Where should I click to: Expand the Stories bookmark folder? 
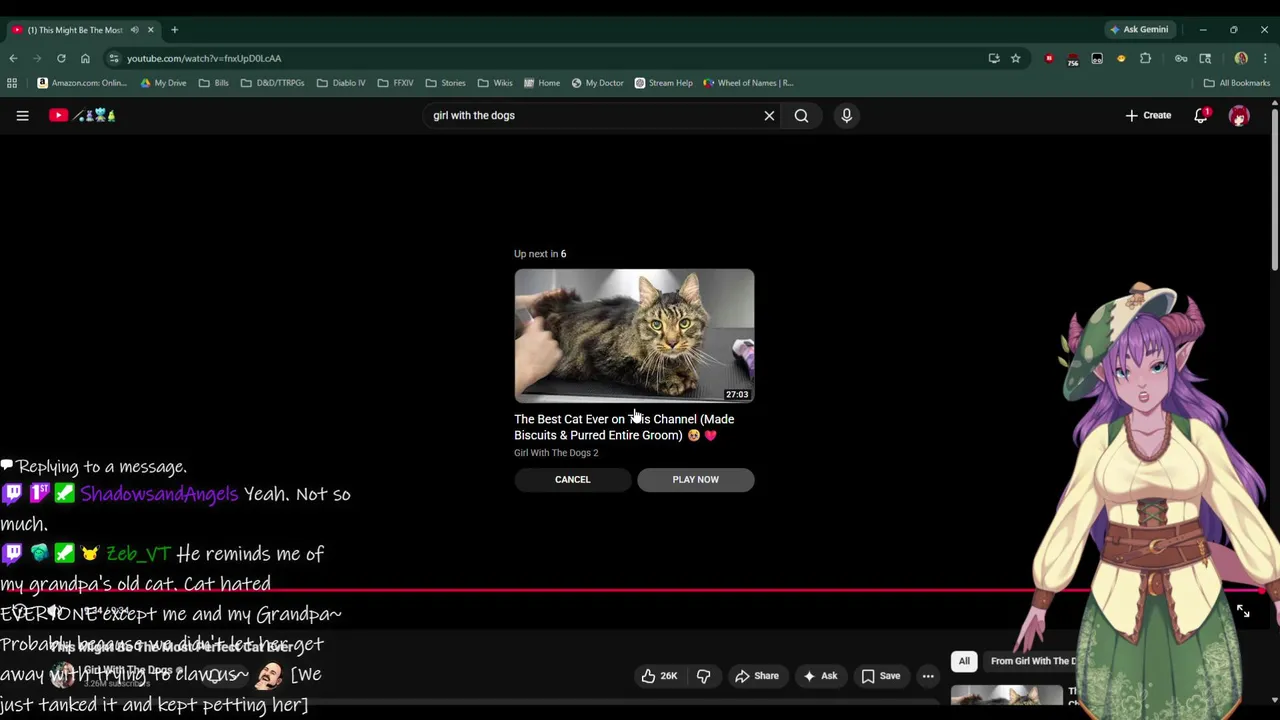pyautogui.click(x=445, y=83)
